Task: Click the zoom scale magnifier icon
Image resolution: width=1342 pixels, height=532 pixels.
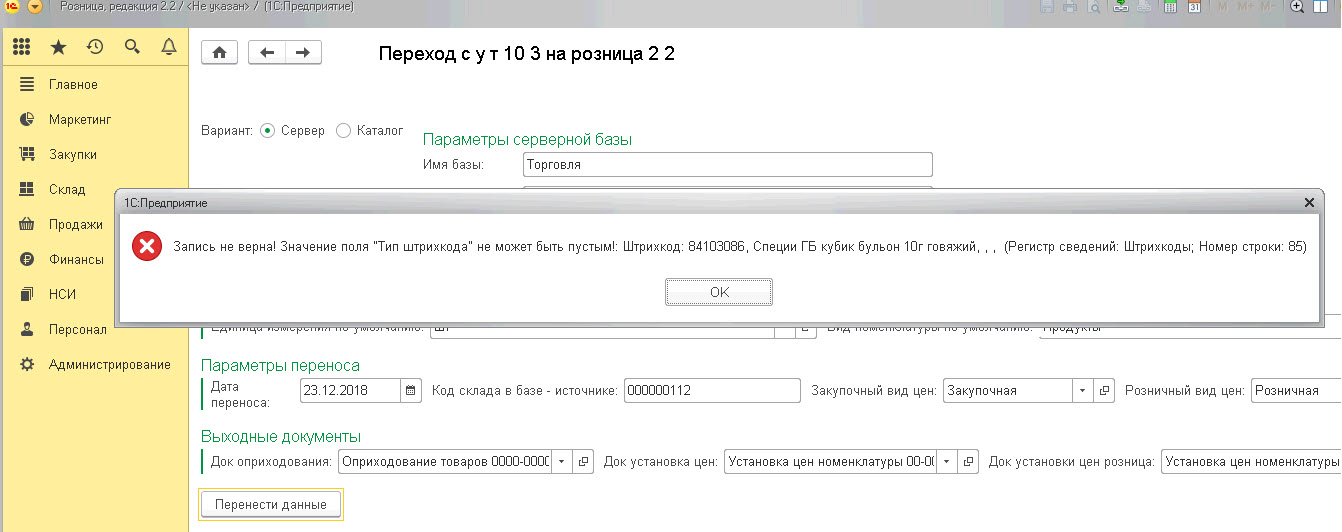Action: [x=1297, y=7]
